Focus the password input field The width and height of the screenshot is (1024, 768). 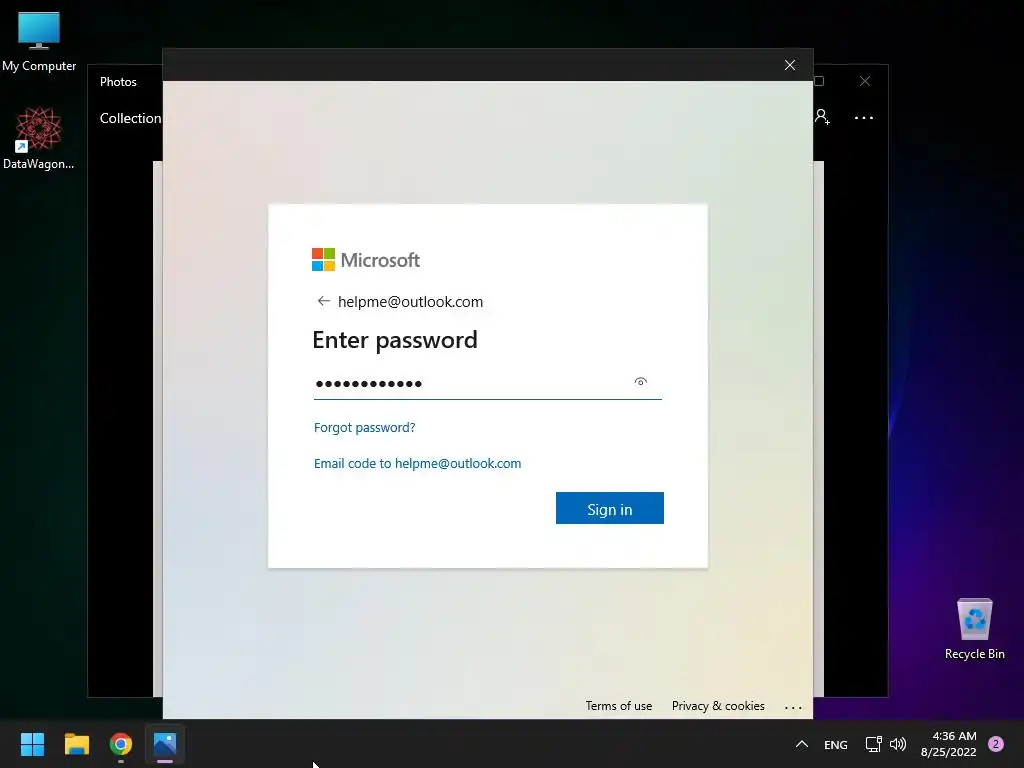(x=487, y=383)
